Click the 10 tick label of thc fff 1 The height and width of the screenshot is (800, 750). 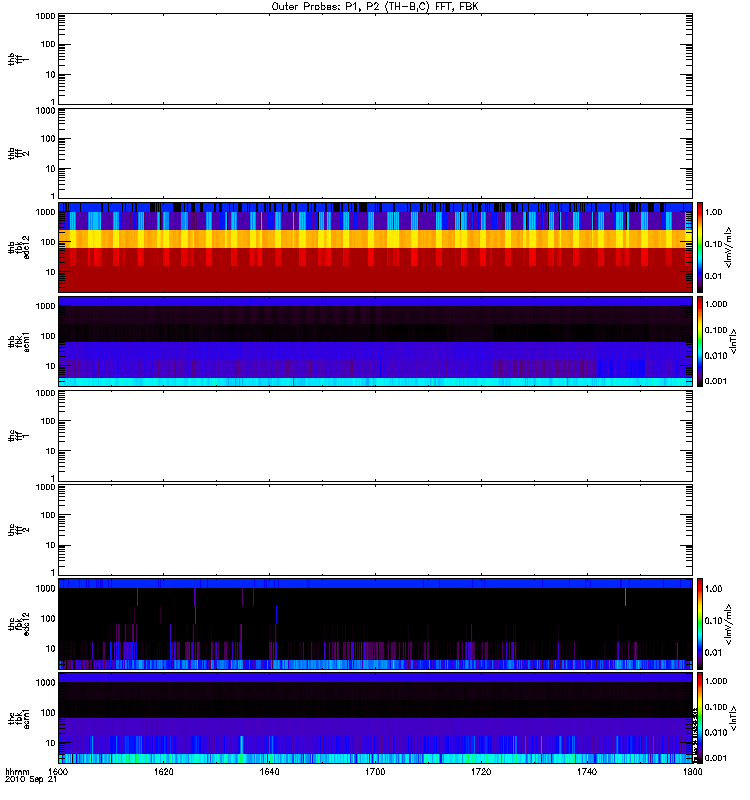(51, 451)
